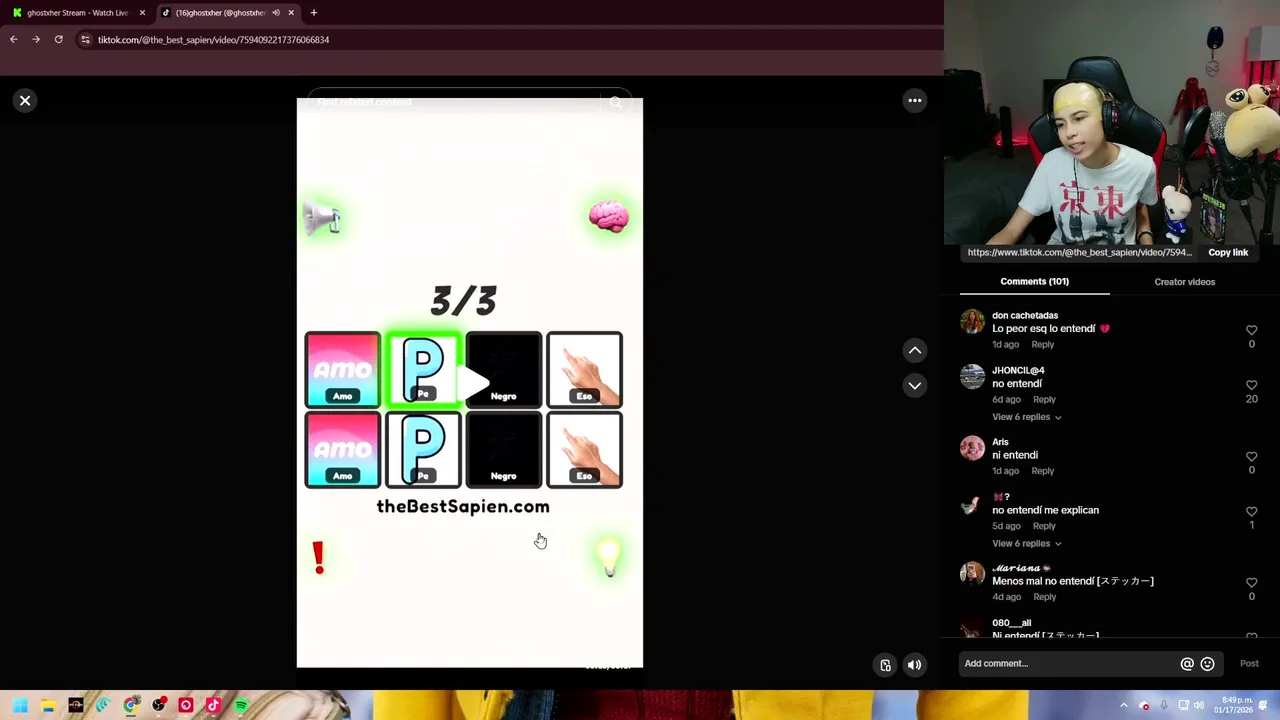View site information icon in address bar
The width and height of the screenshot is (1280, 720).
[x=86, y=40]
